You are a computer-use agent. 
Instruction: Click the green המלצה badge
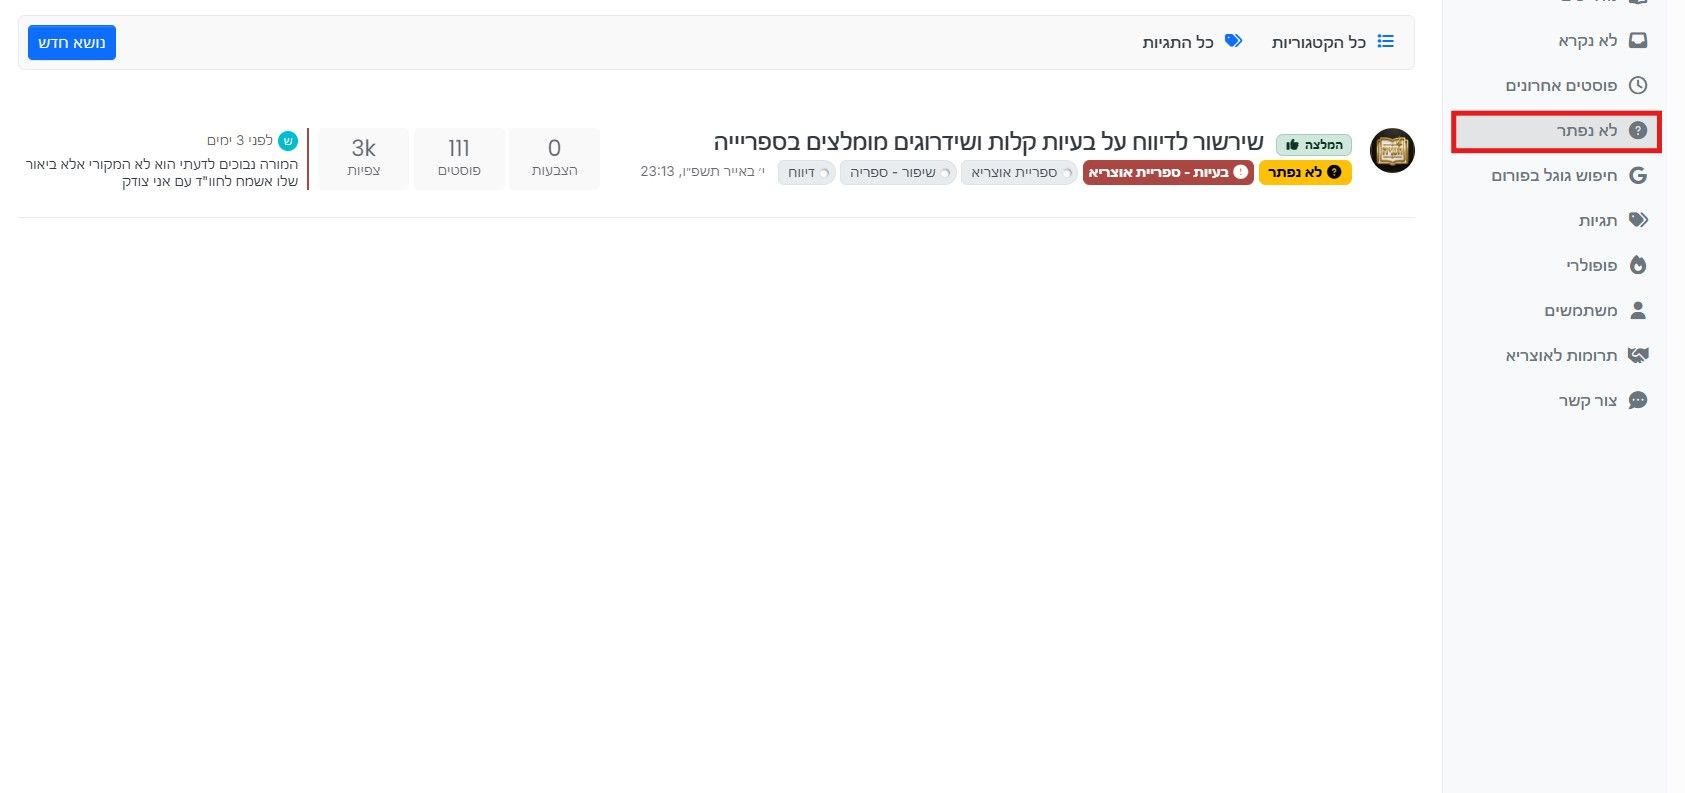click(x=1314, y=145)
